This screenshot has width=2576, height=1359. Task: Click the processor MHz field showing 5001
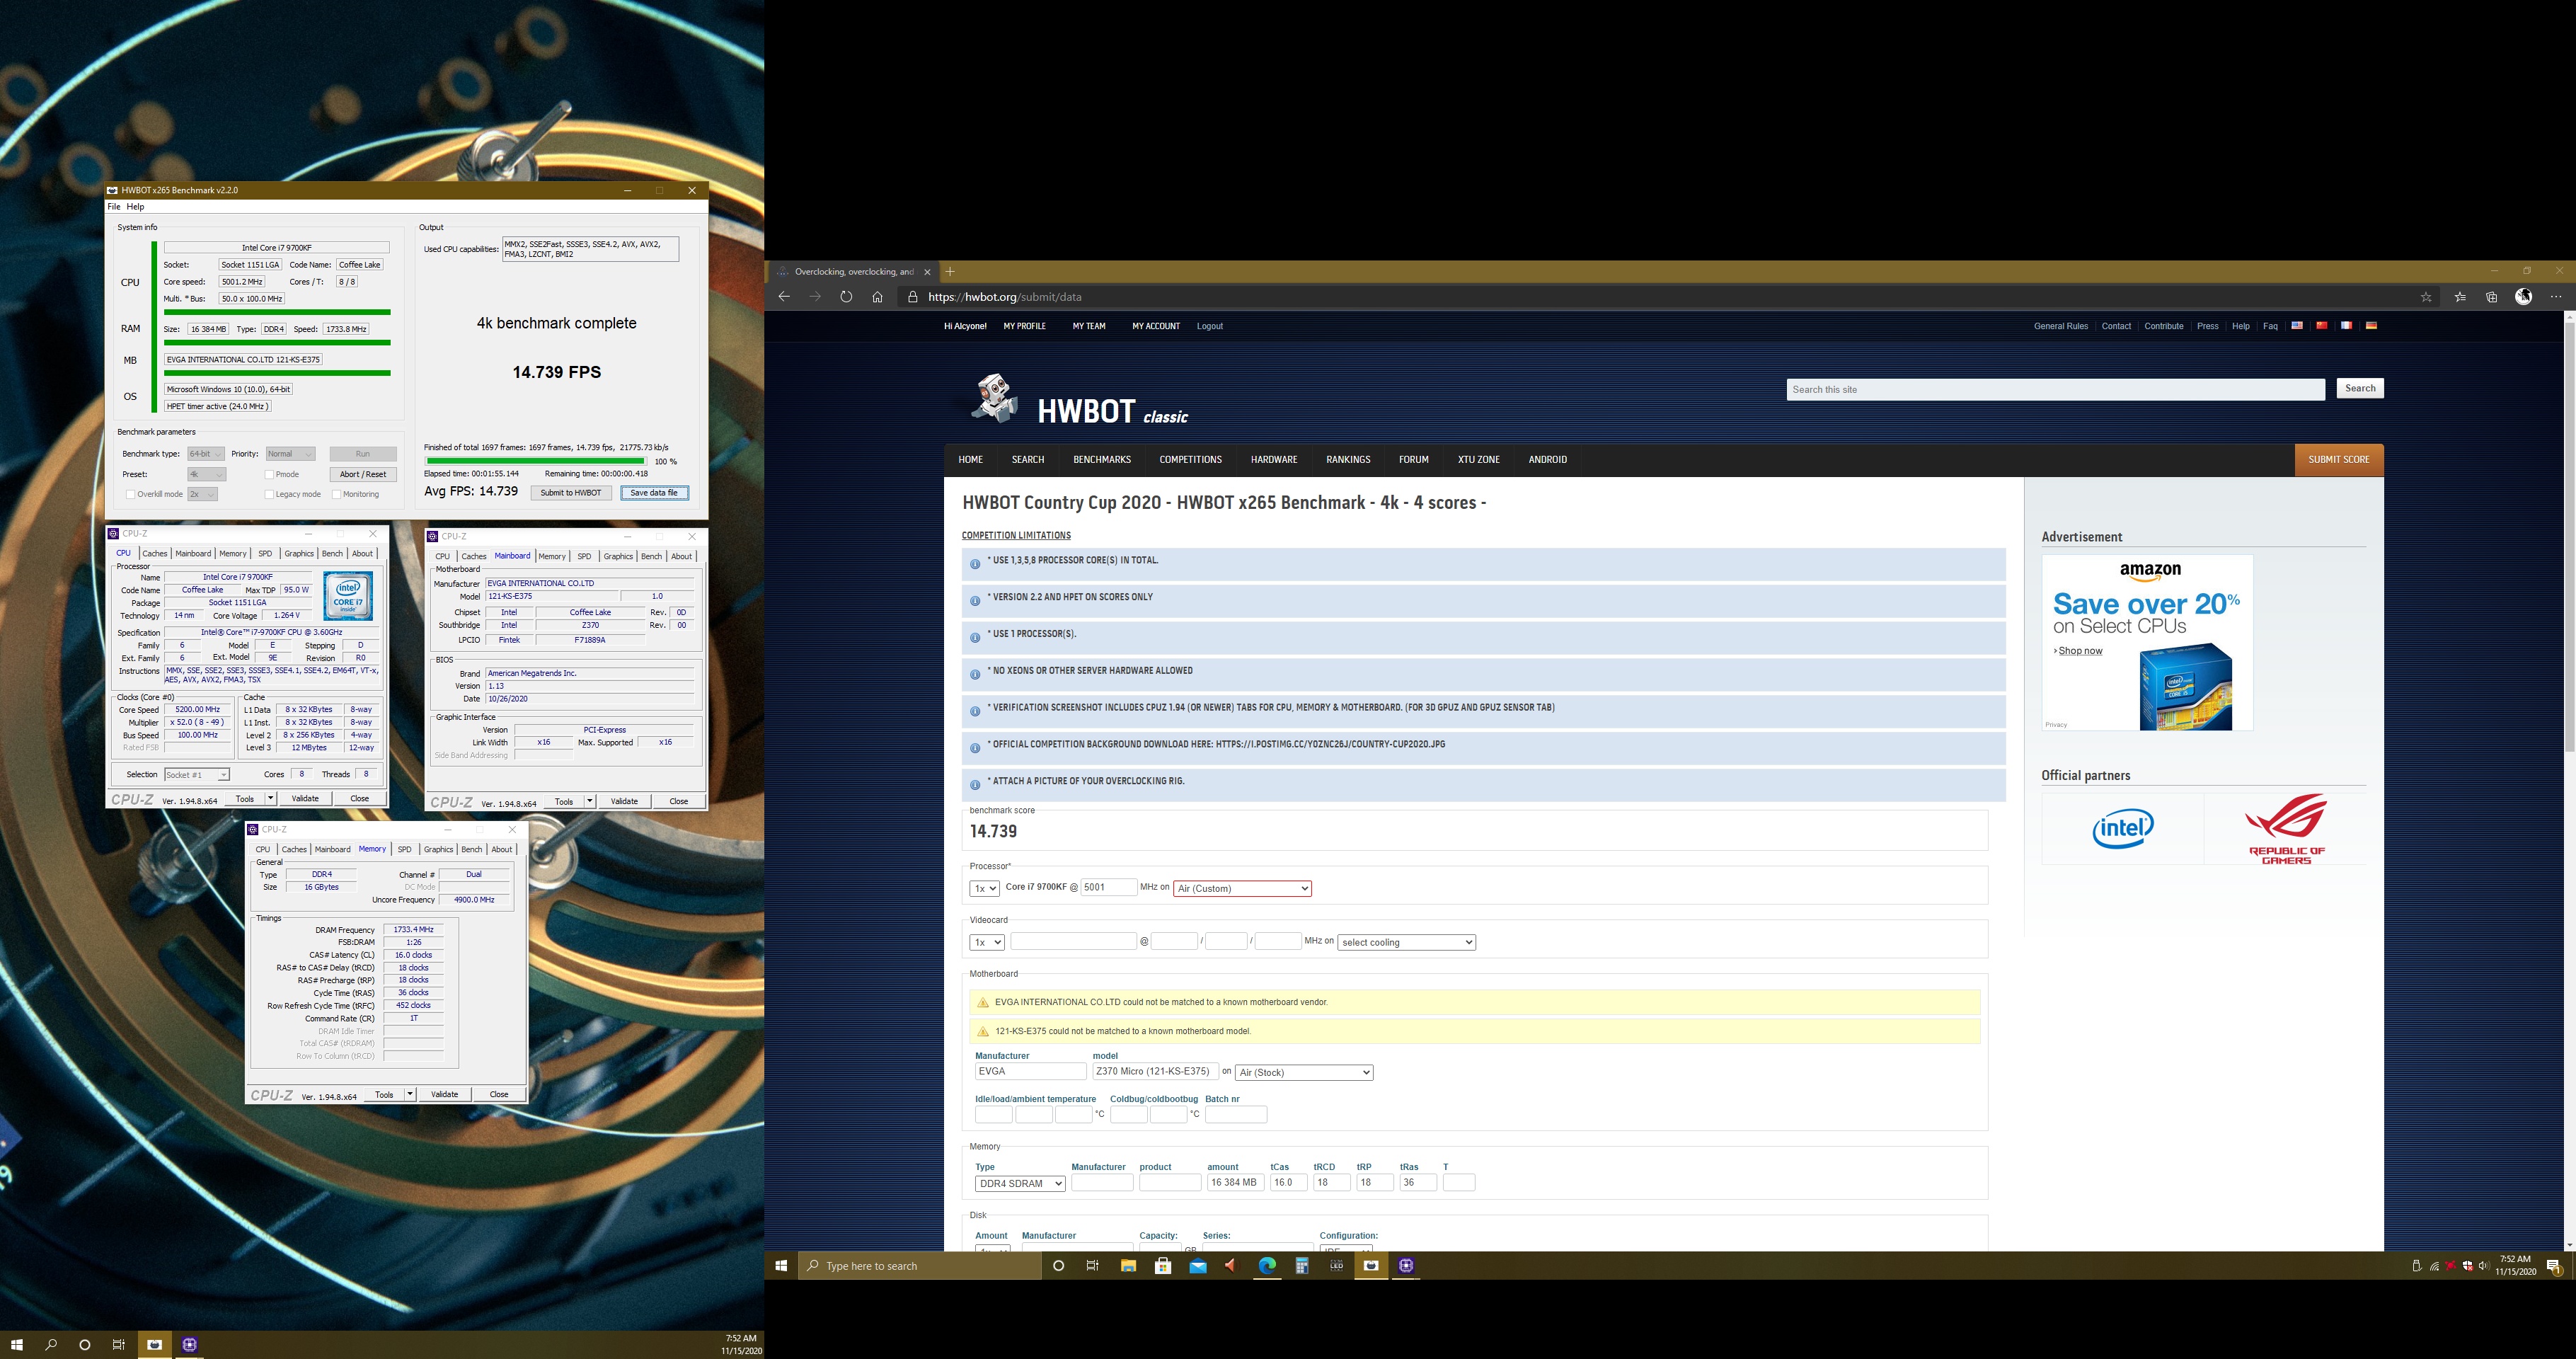coord(1108,887)
